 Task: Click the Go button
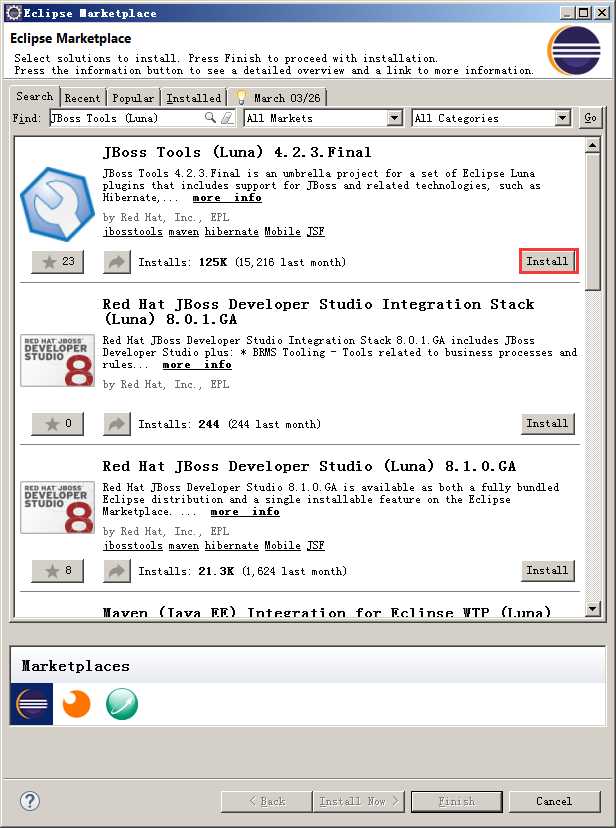(x=590, y=118)
